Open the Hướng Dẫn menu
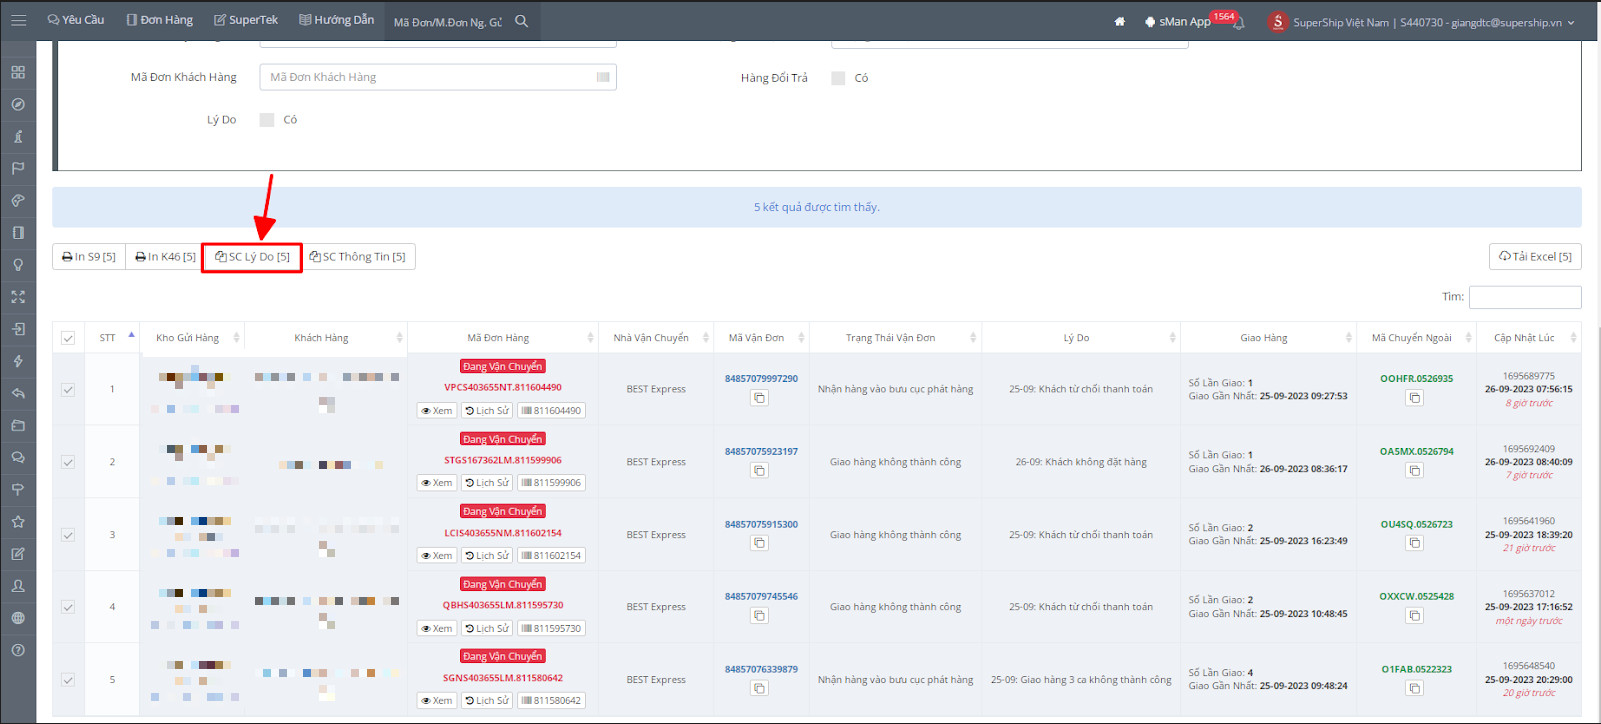 click(337, 20)
